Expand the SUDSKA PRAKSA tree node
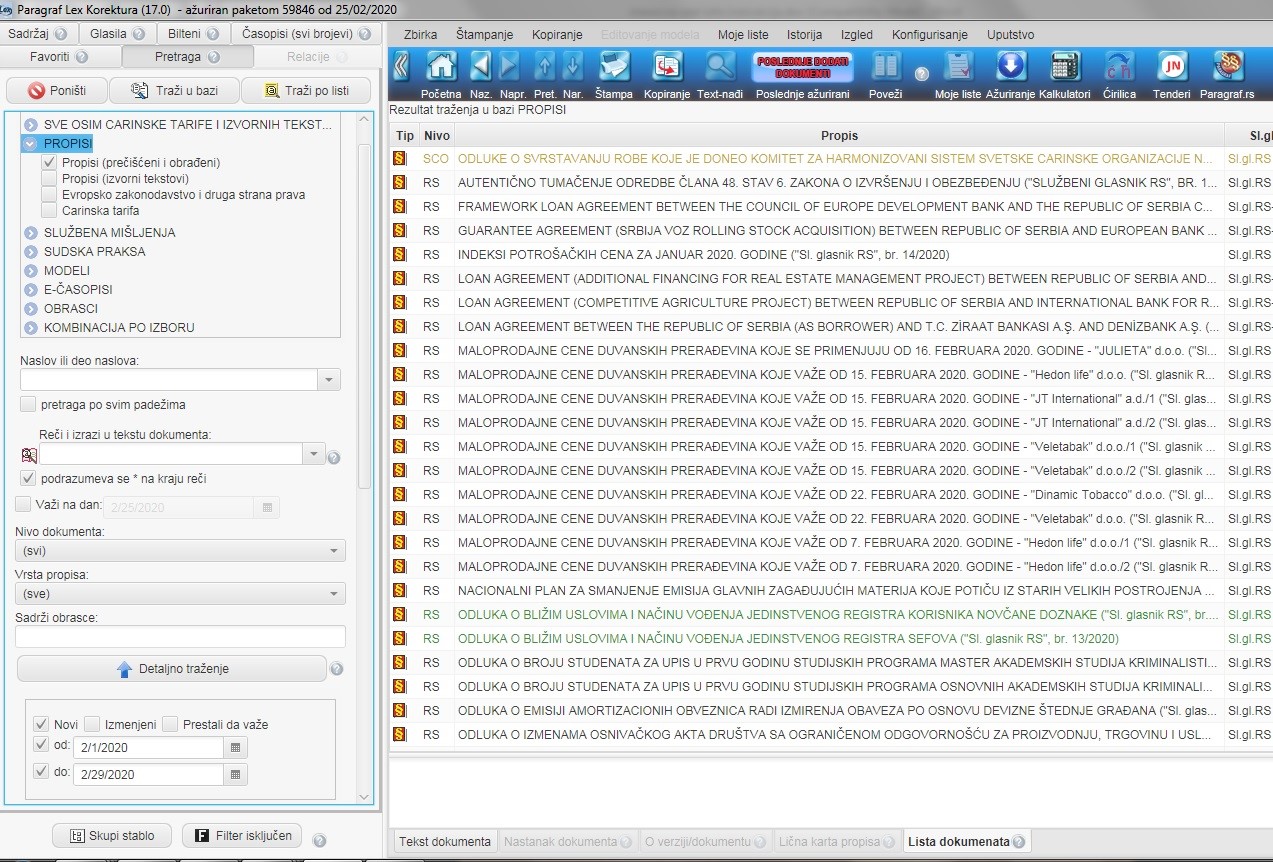 31,251
